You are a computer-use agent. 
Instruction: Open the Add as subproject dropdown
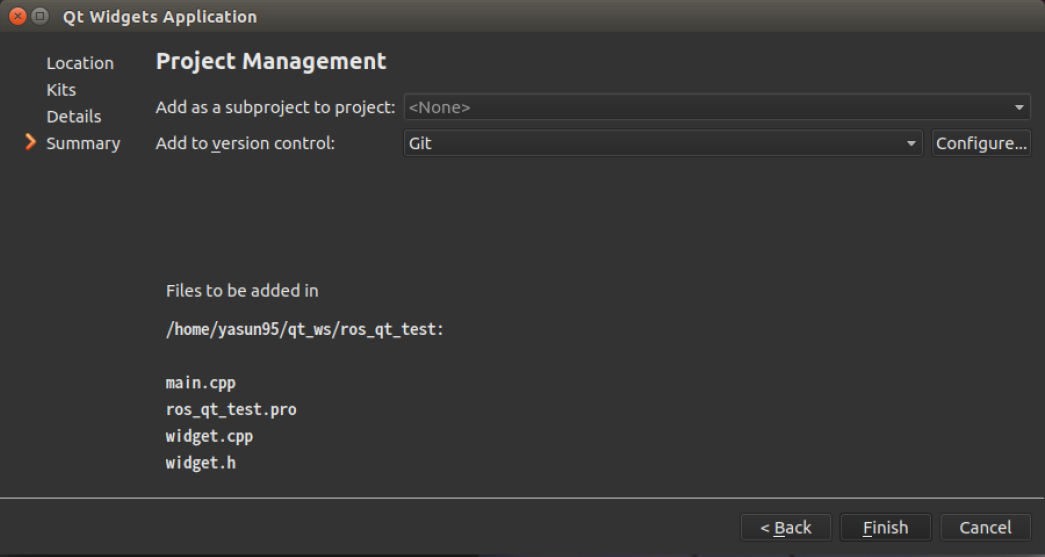click(x=717, y=107)
